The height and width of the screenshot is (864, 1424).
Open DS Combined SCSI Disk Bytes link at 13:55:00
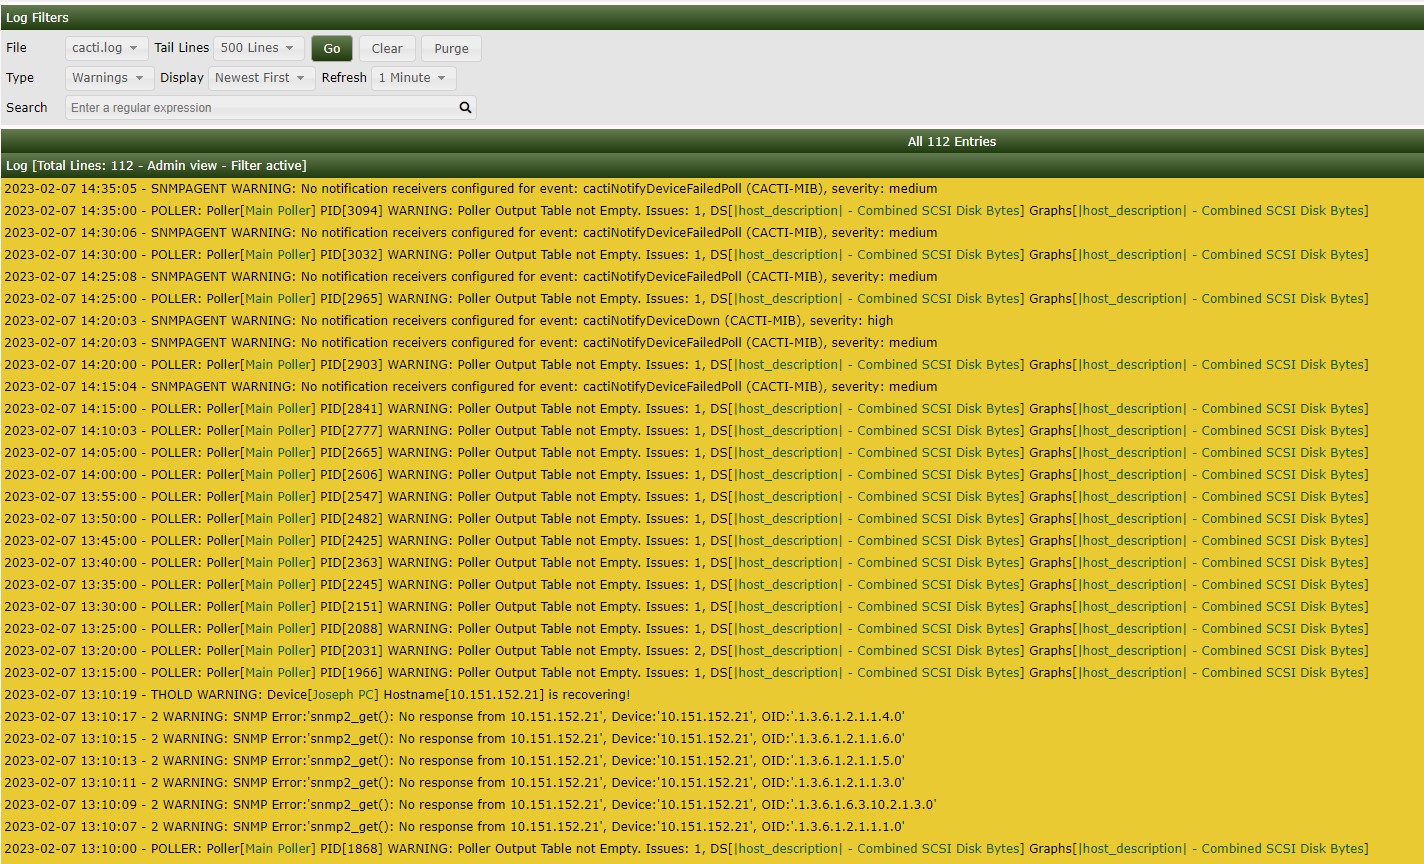pyautogui.click(x=877, y=497)
